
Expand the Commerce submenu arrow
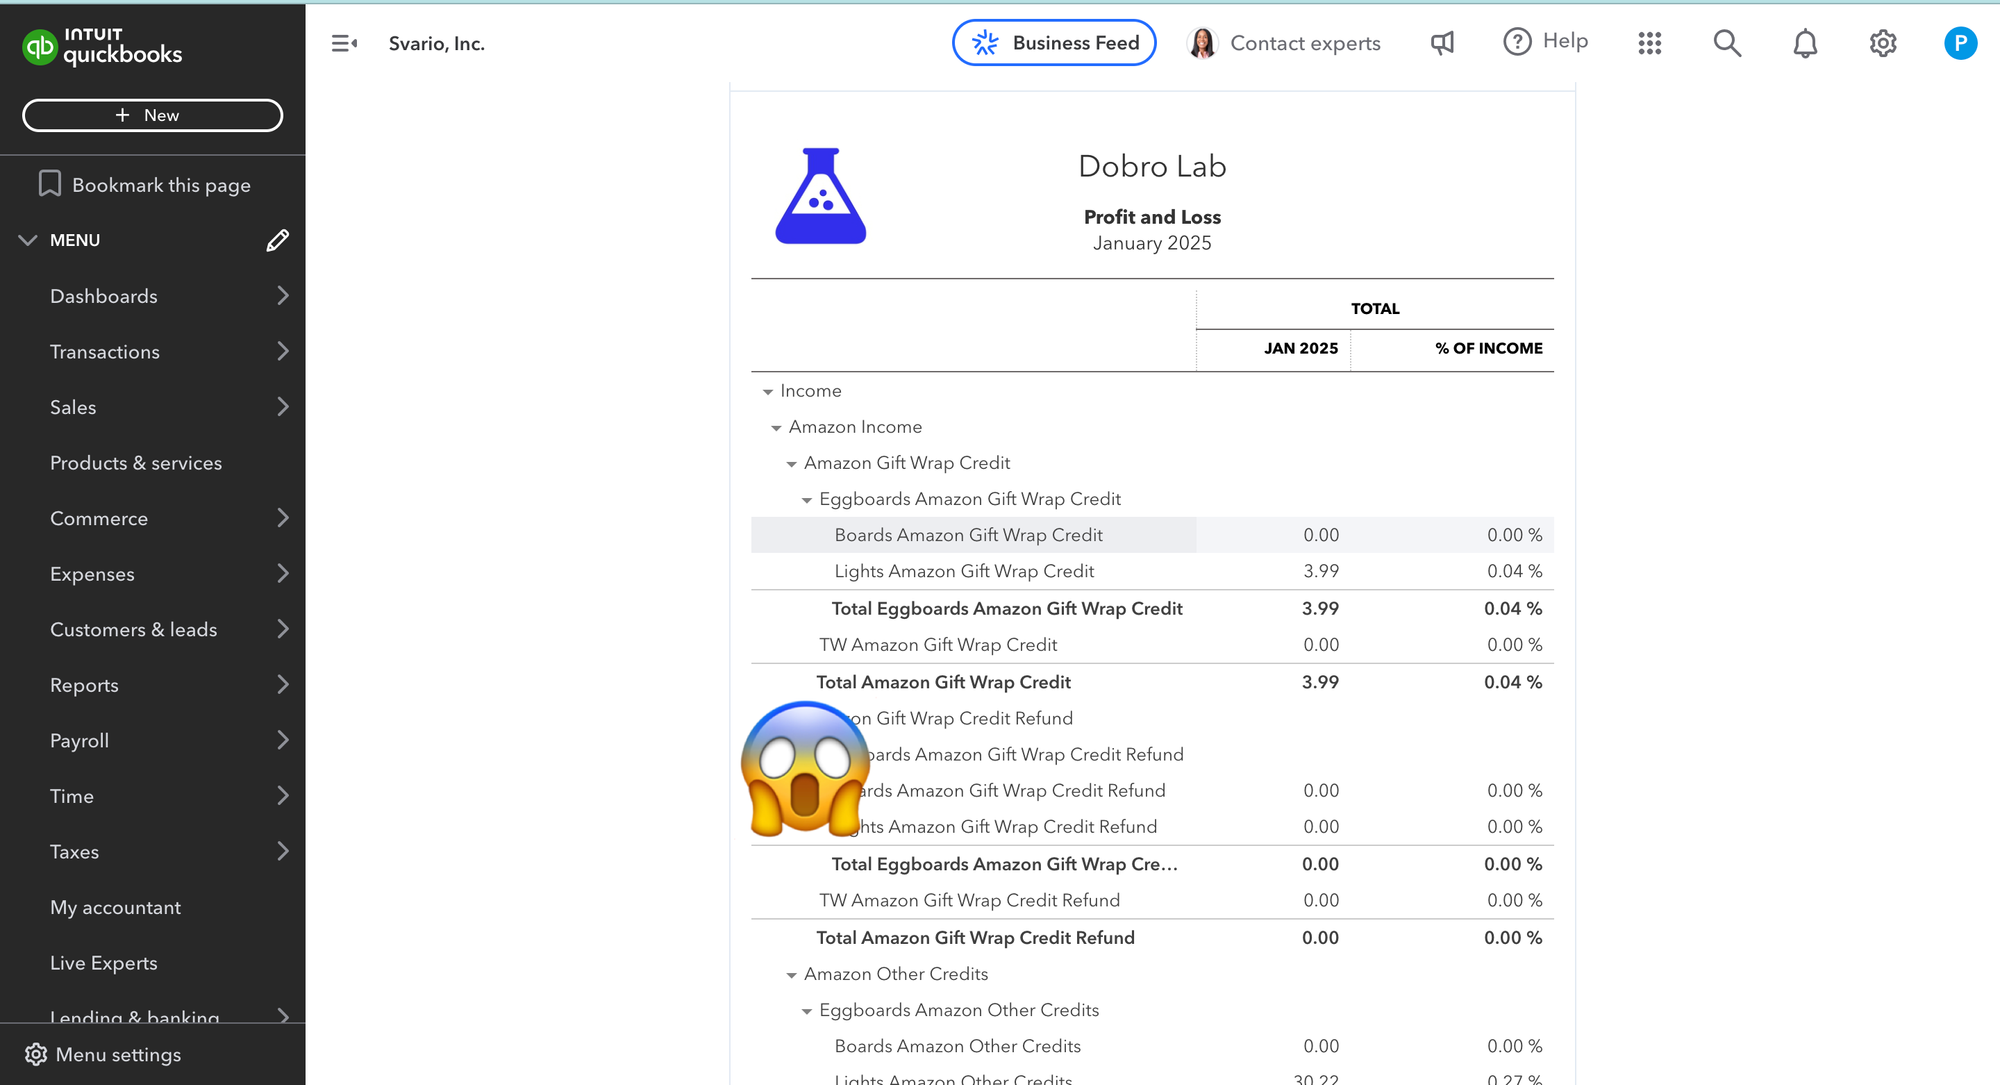pos(283,518)
